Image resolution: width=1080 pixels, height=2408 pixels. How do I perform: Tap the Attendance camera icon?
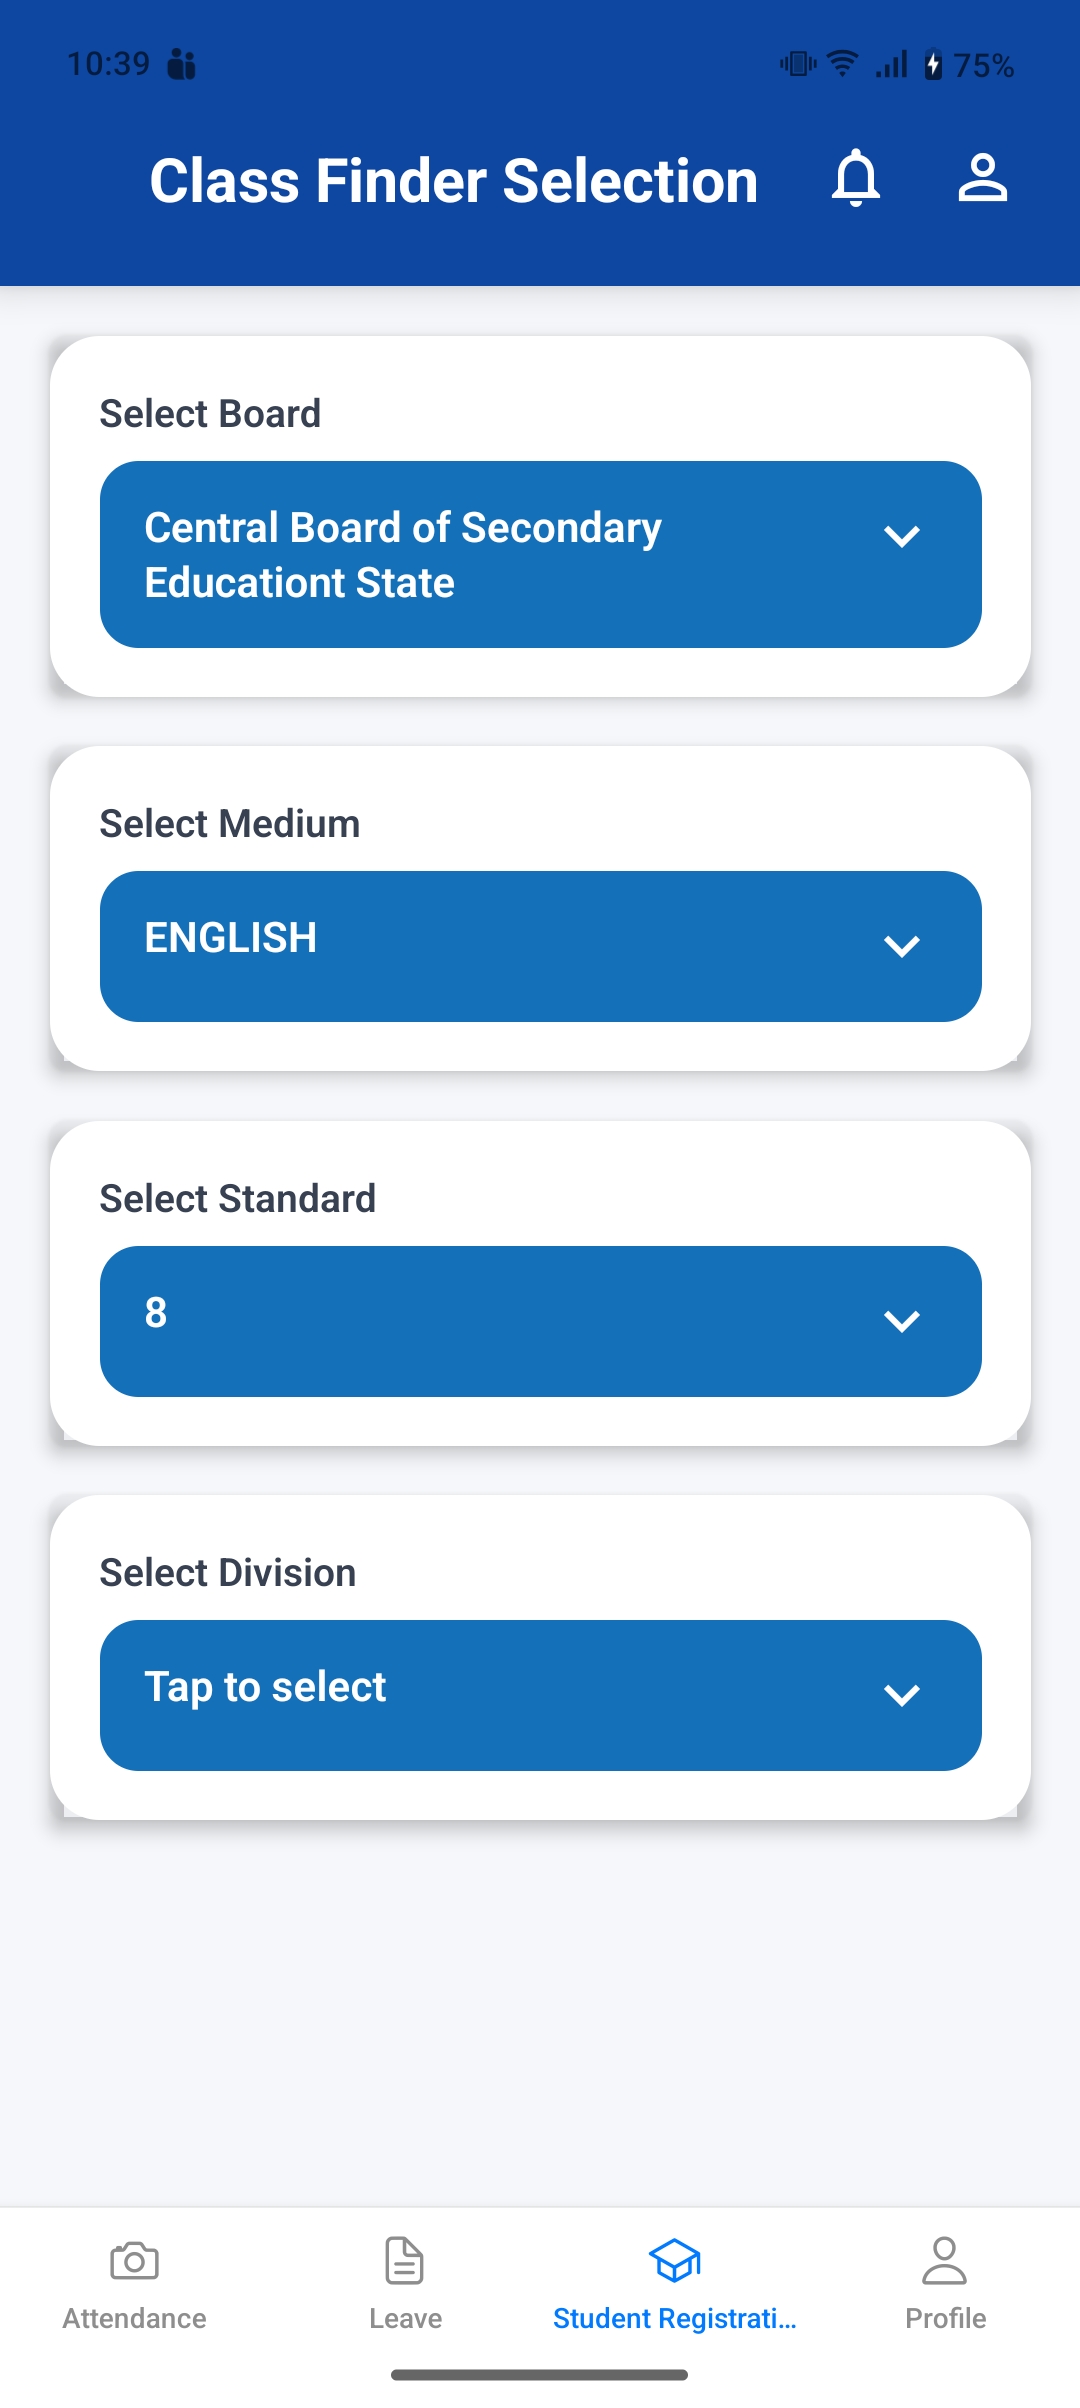134,2260
